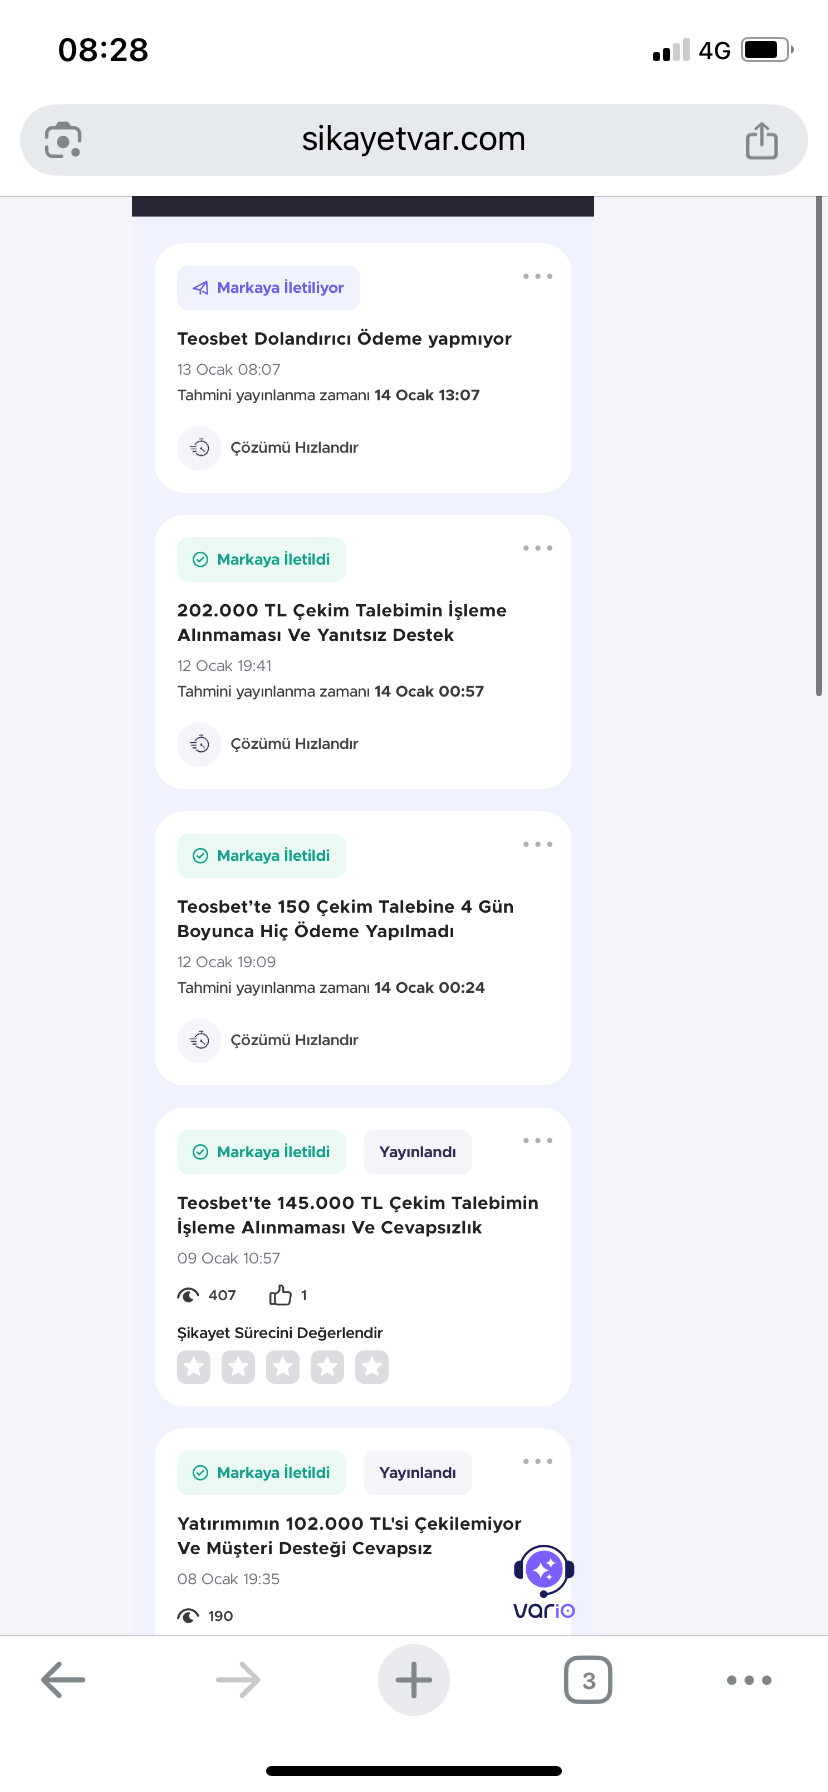Screen dimensions: 828x1792
Task: Open options menu for 150 Çekim complaint
Action: [x=537, y=844]
